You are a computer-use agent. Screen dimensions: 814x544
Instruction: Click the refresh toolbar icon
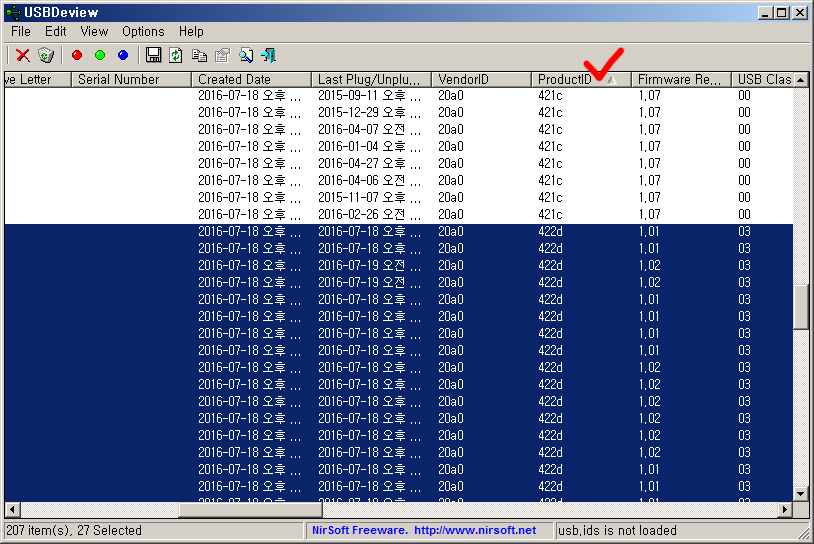(176, 55)
